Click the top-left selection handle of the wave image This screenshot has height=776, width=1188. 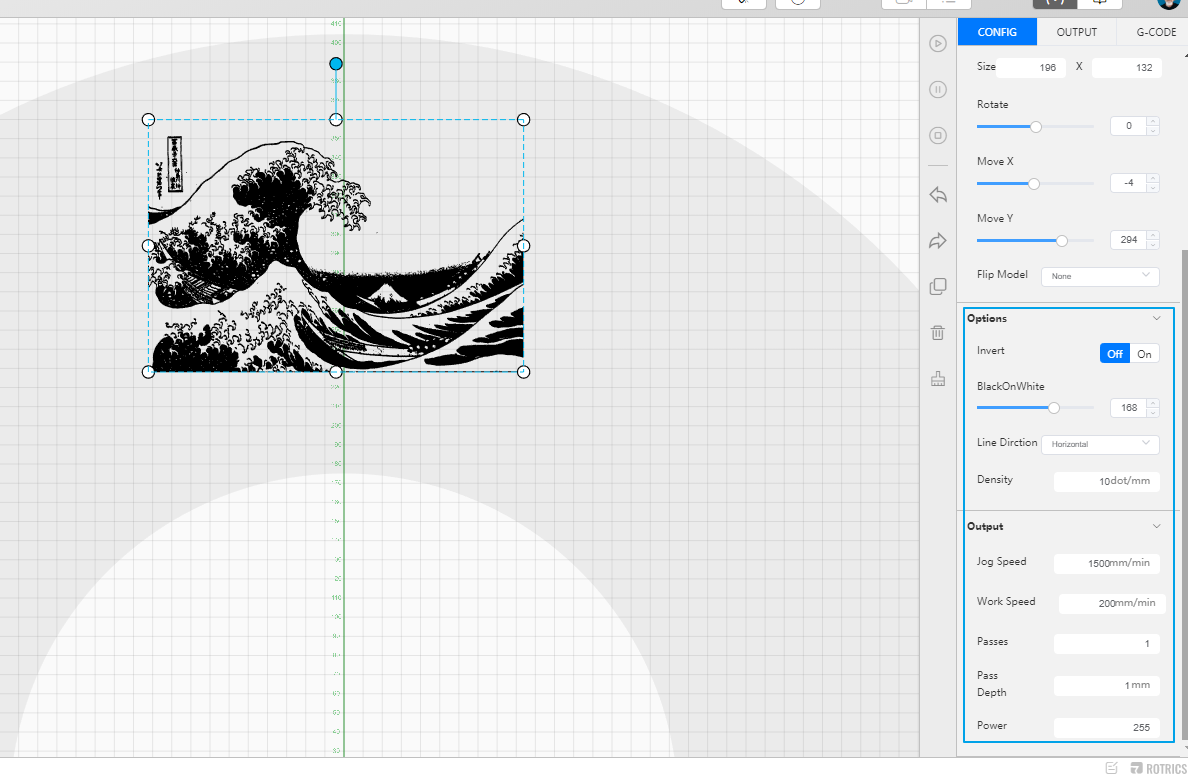pyautogui.click(x=148, y=120)
